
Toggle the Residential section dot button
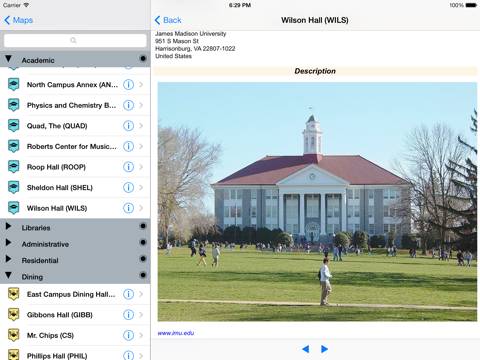143,259
